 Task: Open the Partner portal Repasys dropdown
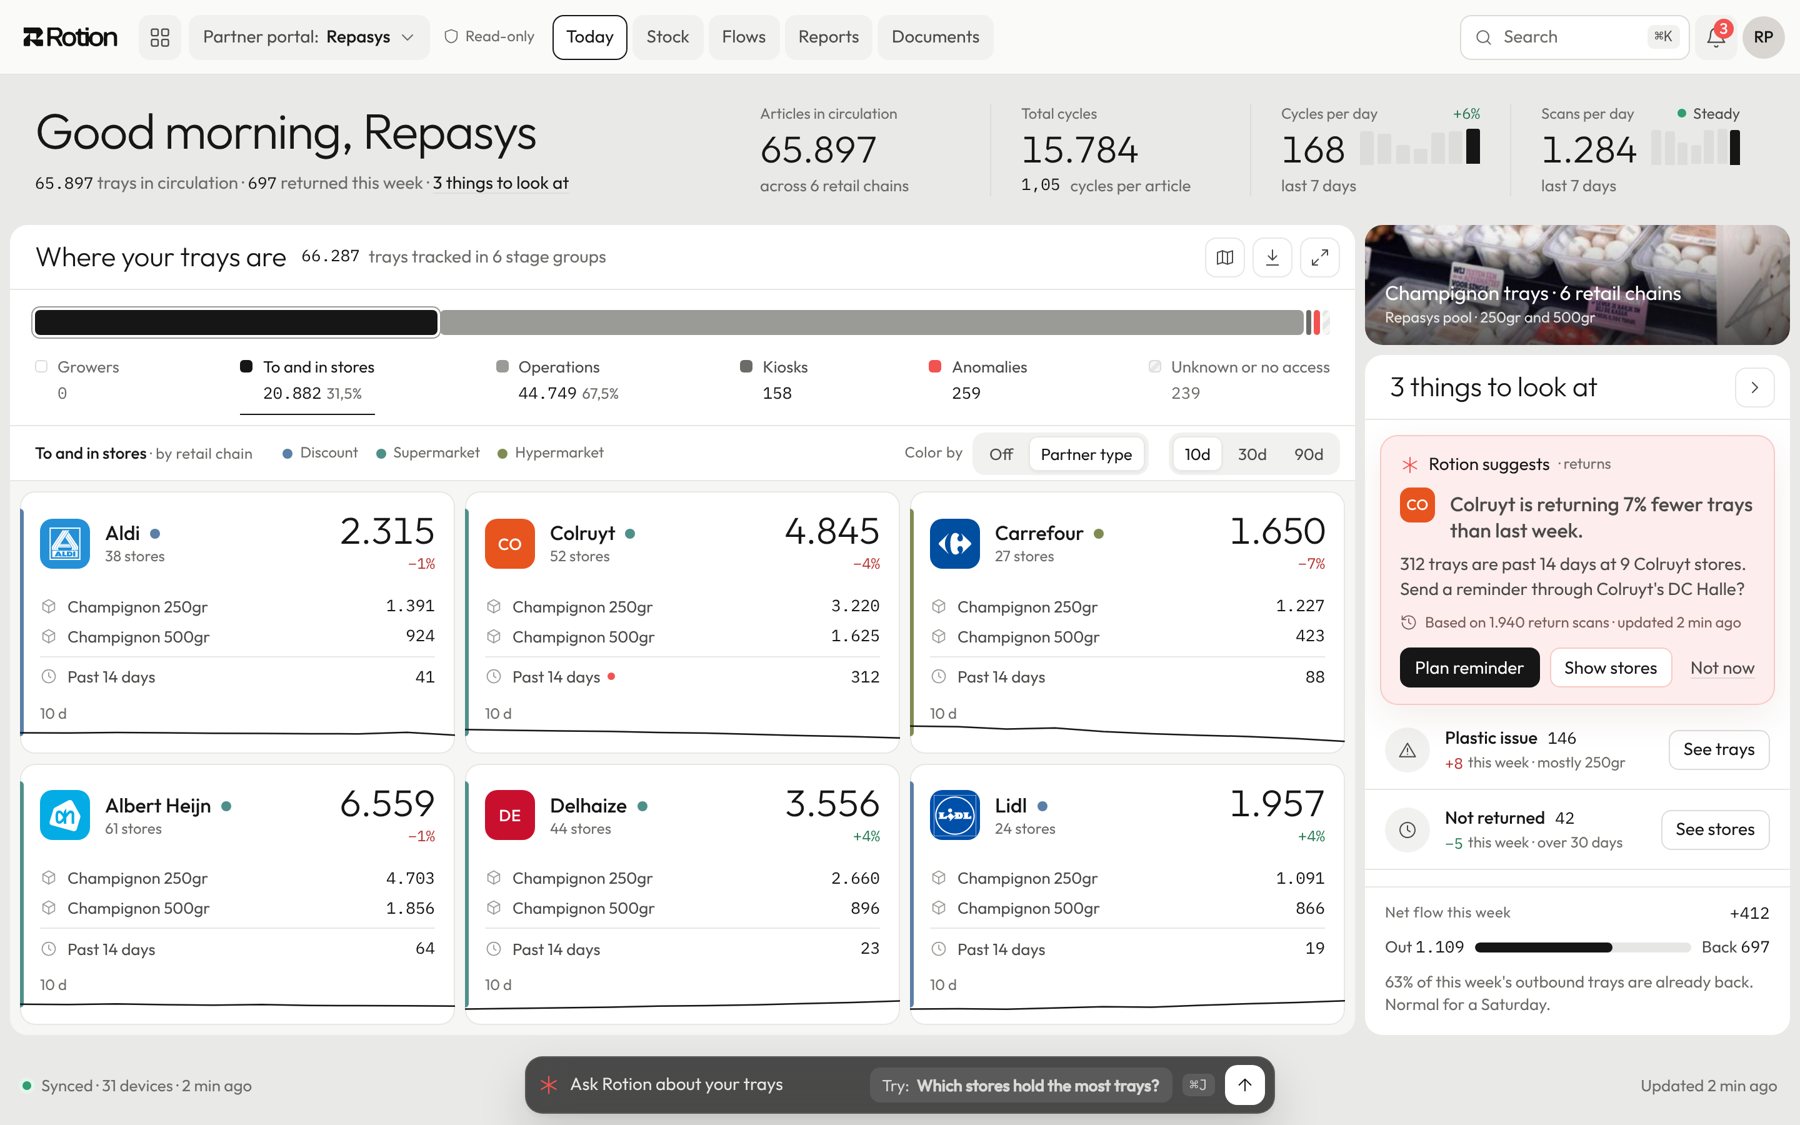click(x=308, y=37)
